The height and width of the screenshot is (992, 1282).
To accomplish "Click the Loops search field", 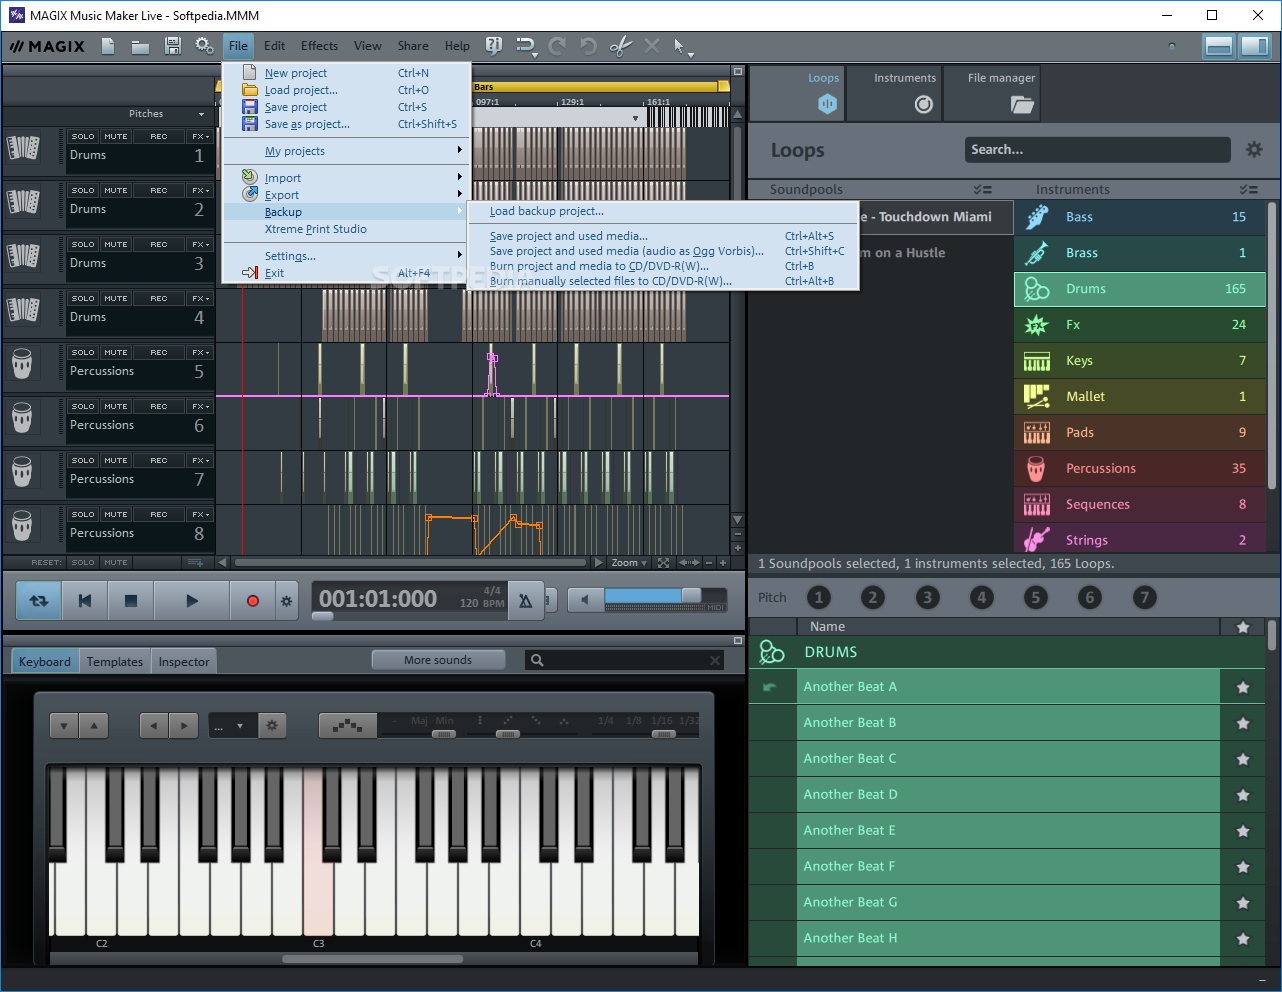I will coord(1097,150).
